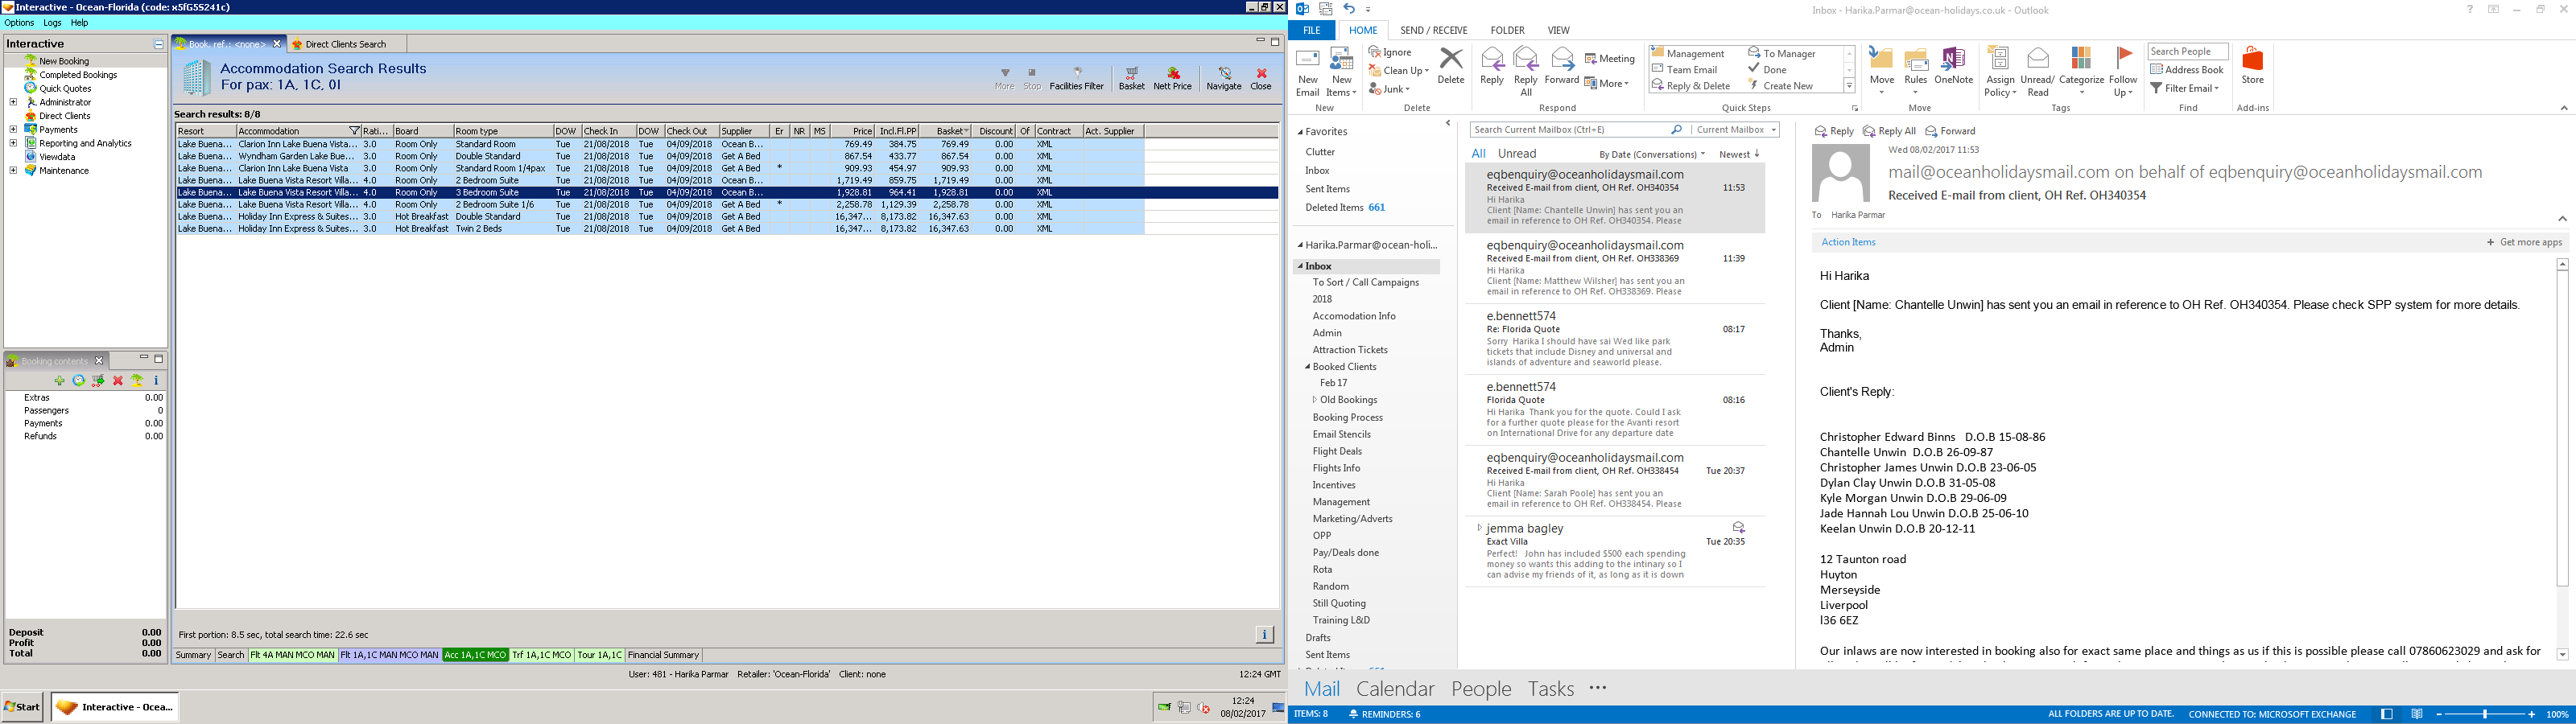Image resolution: width=2576 pixels, height=724 pixels.
Task: Click the Navigate icon in Interactive toolbar
Action: click(1223, 78)
